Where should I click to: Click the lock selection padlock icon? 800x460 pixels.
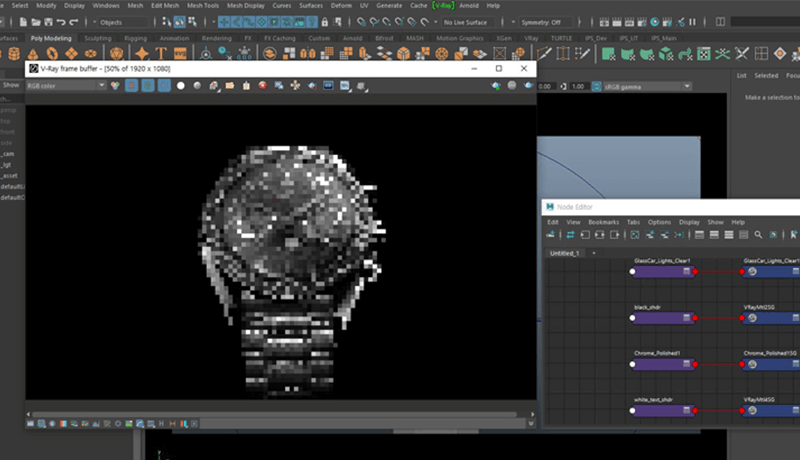324,22
